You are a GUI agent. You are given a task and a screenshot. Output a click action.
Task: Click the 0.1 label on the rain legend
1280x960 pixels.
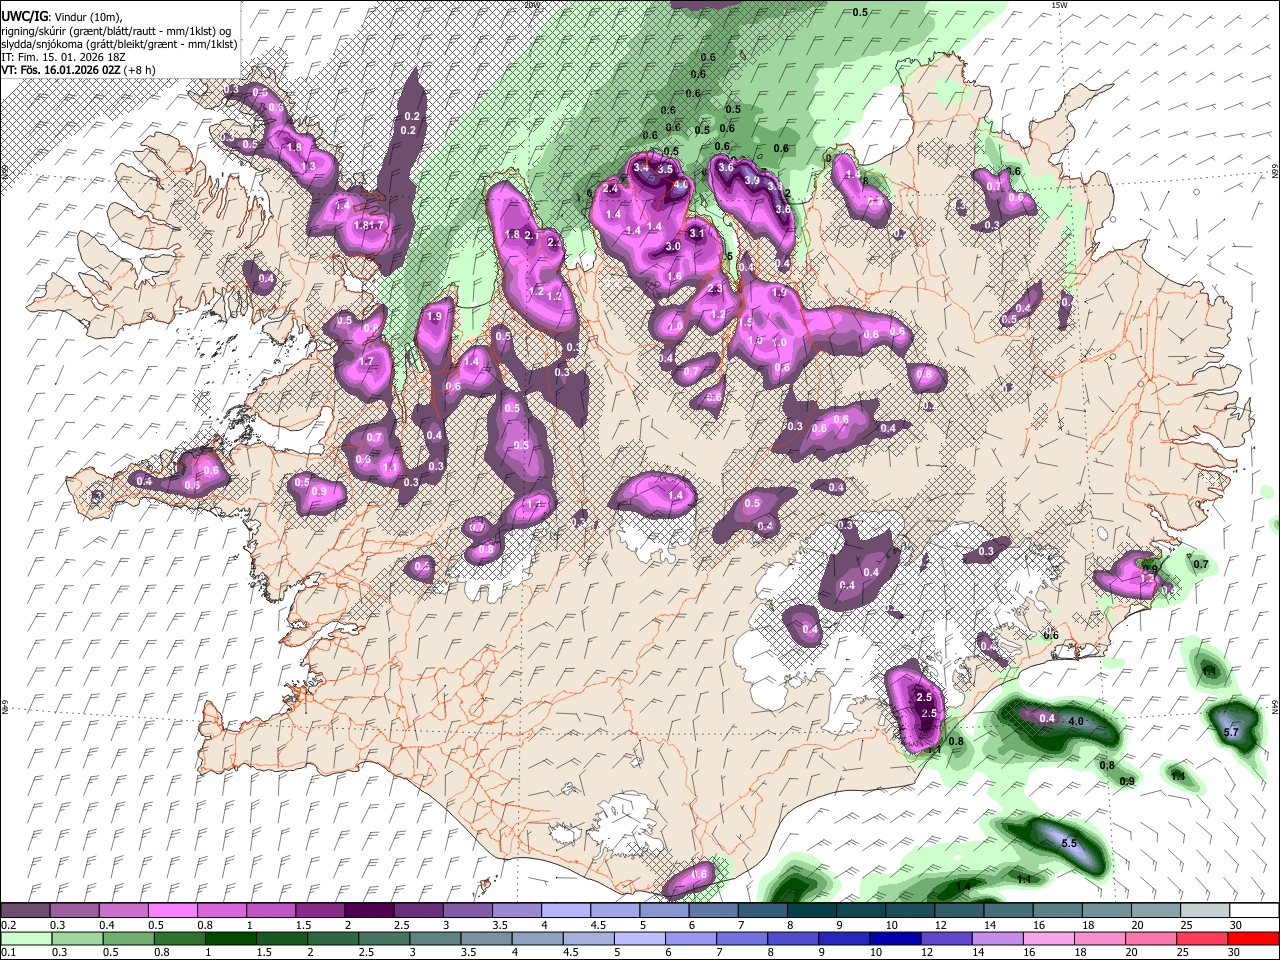(x=8, y=952)
